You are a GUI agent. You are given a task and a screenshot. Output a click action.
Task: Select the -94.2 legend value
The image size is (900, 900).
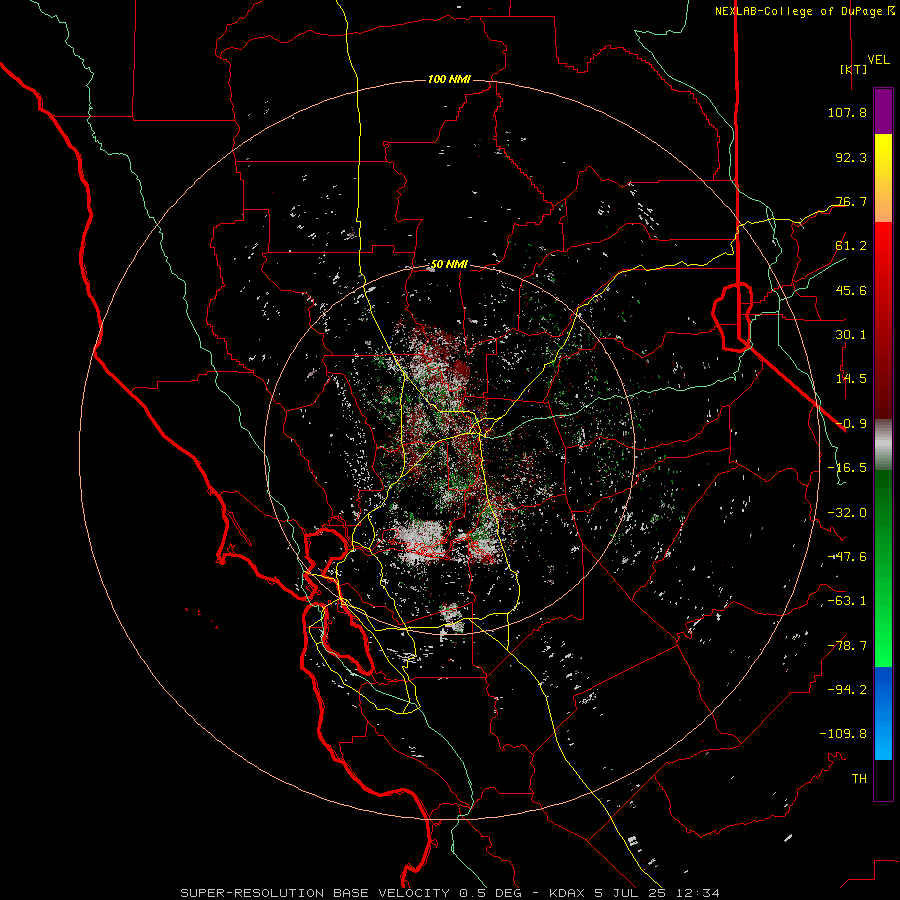coord(847,690)
